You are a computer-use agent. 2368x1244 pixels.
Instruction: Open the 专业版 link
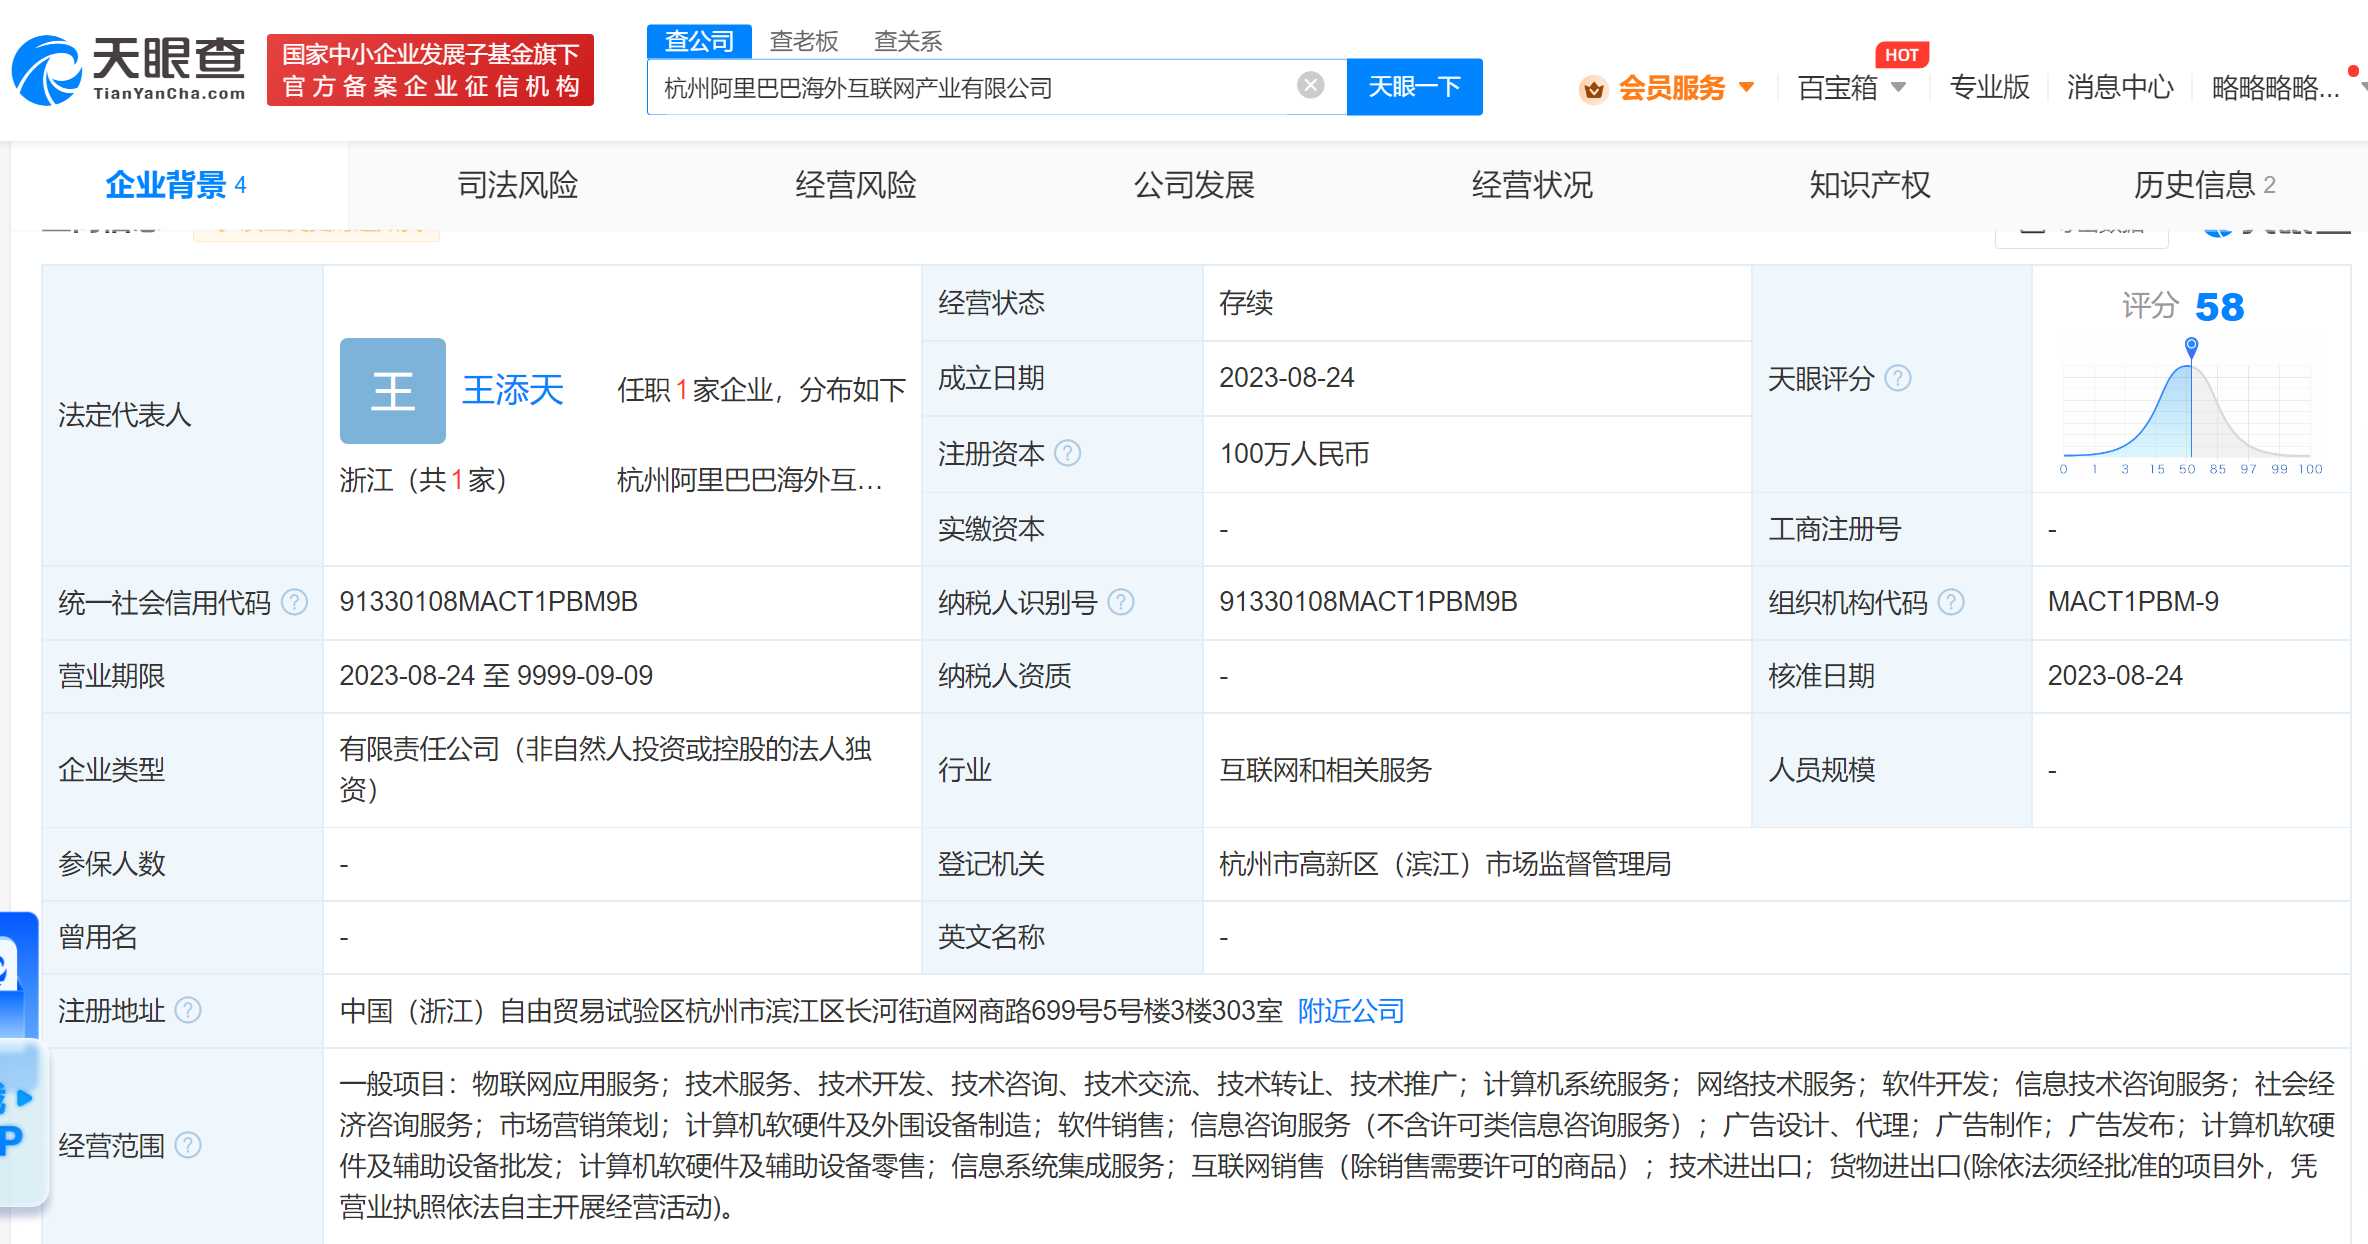[x=1989, y=88]
